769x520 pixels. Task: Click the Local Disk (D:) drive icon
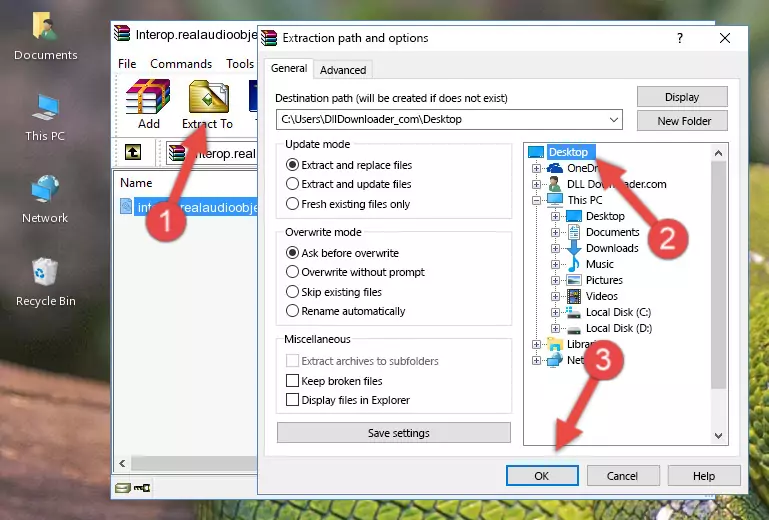[x=574, y=329]
